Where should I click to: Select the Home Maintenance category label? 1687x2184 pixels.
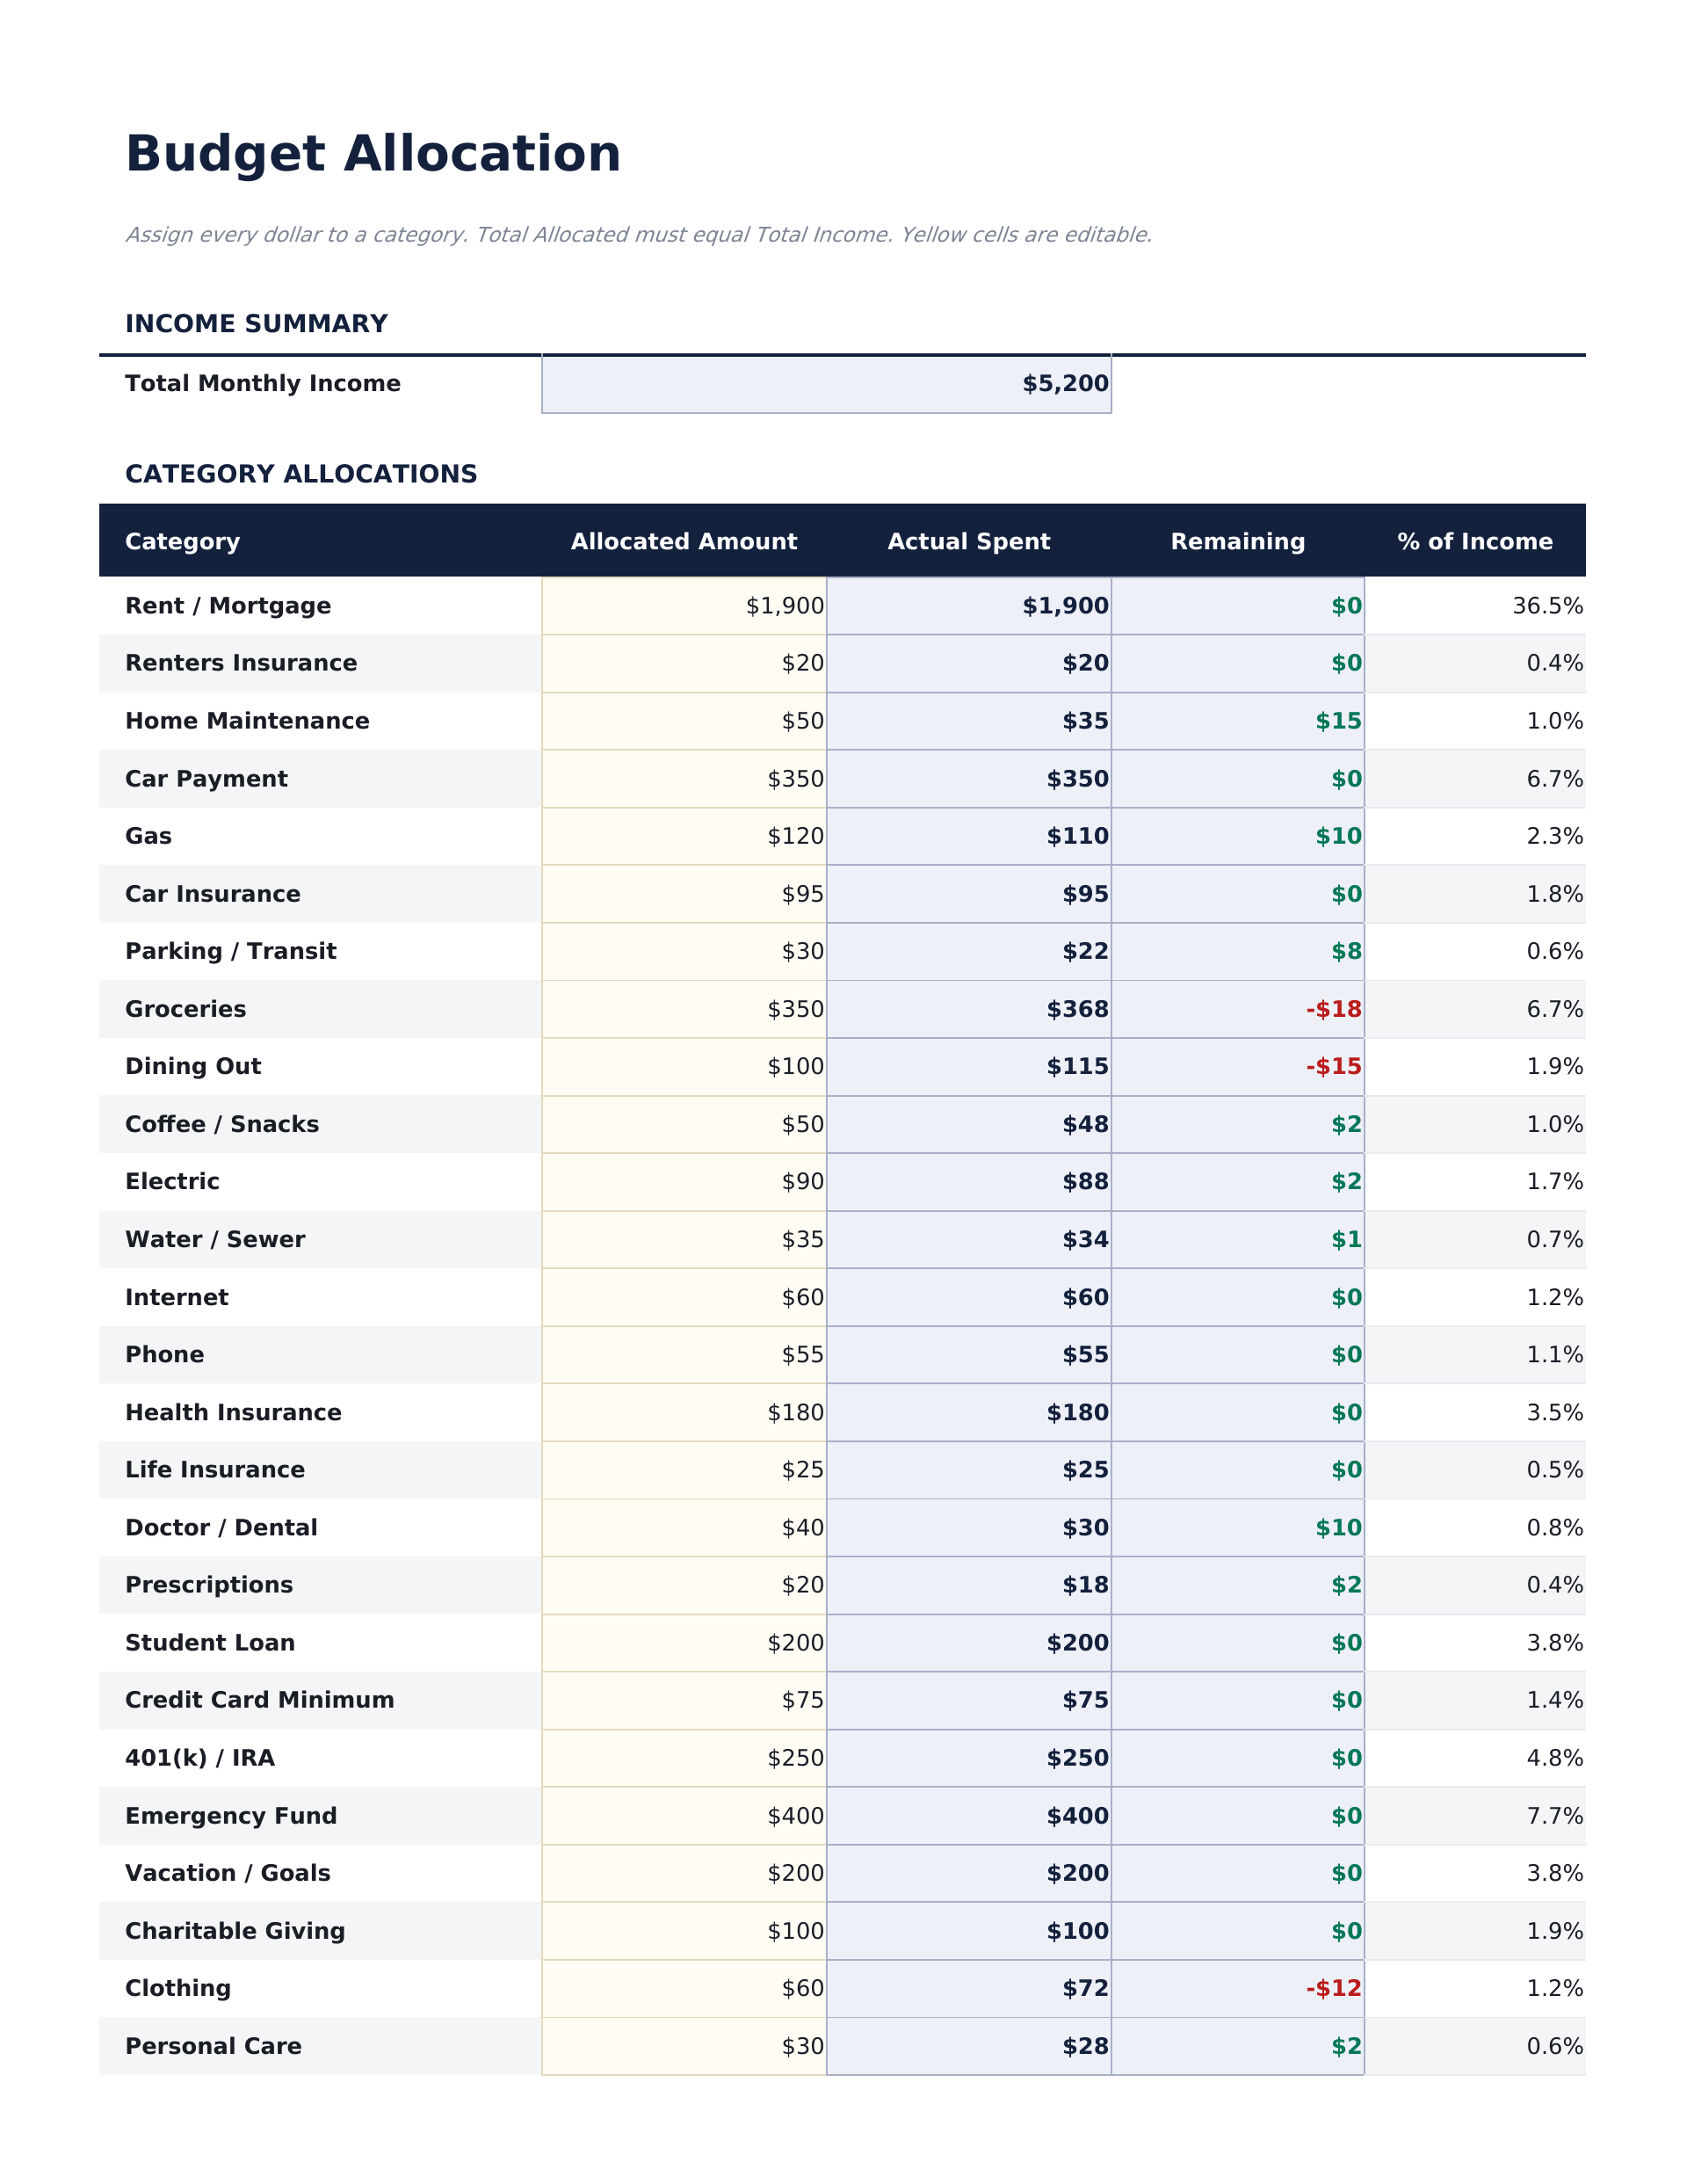(247, 722)
